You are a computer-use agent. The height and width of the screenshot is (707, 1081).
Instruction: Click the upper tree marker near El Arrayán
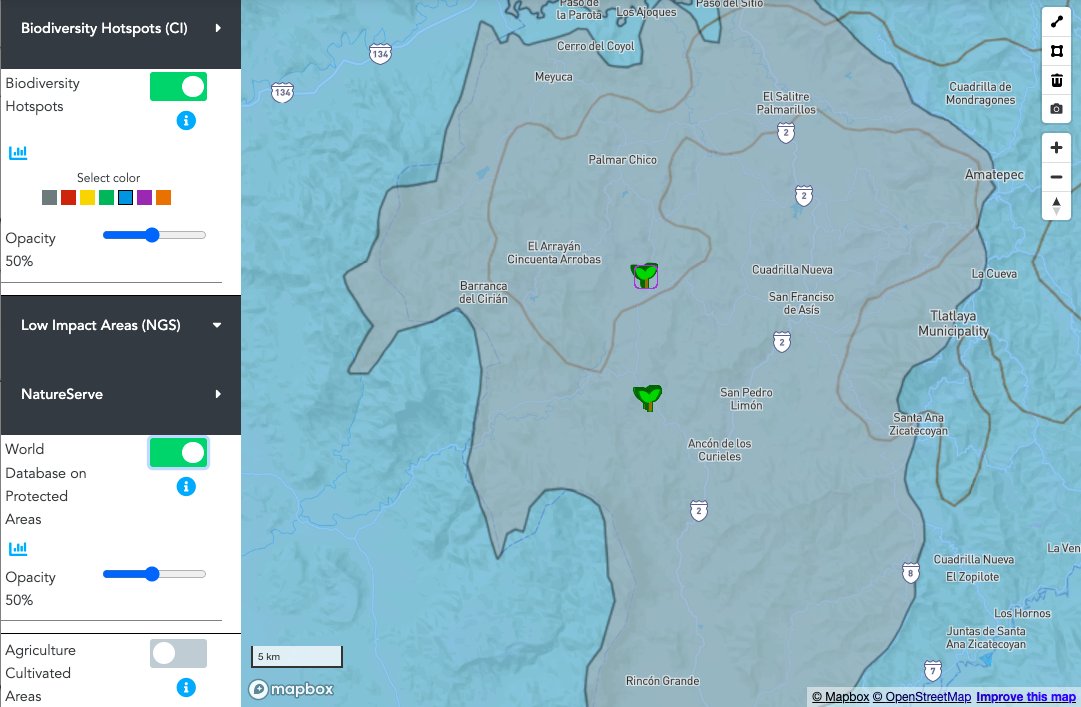(x=645, y=275)
